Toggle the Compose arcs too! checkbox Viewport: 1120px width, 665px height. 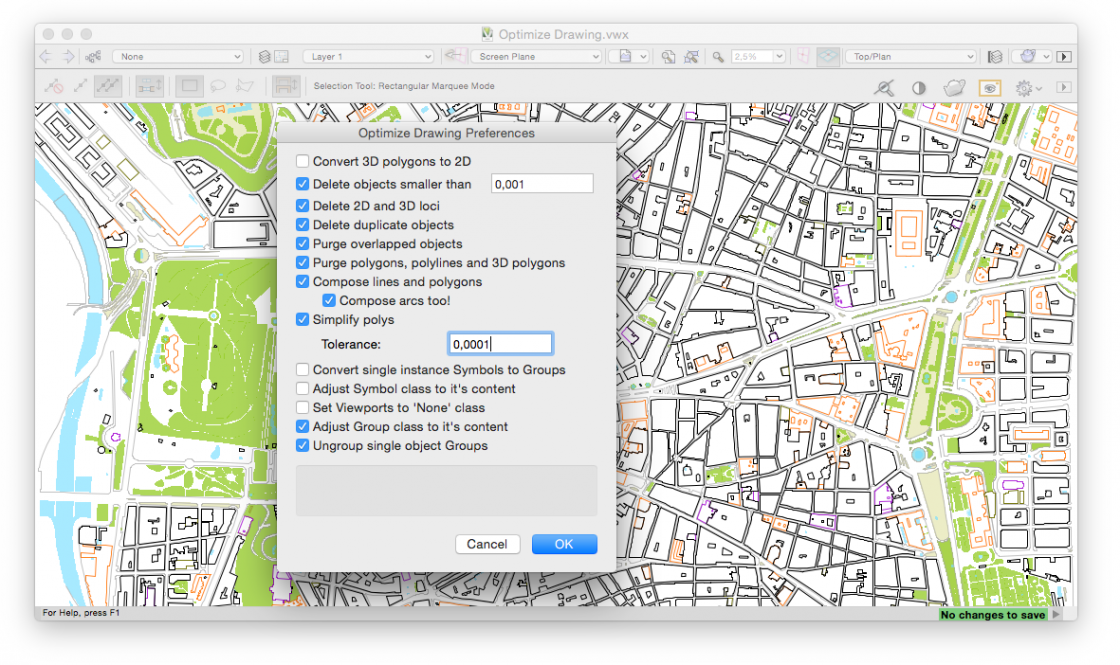click(x=329, y=301)
